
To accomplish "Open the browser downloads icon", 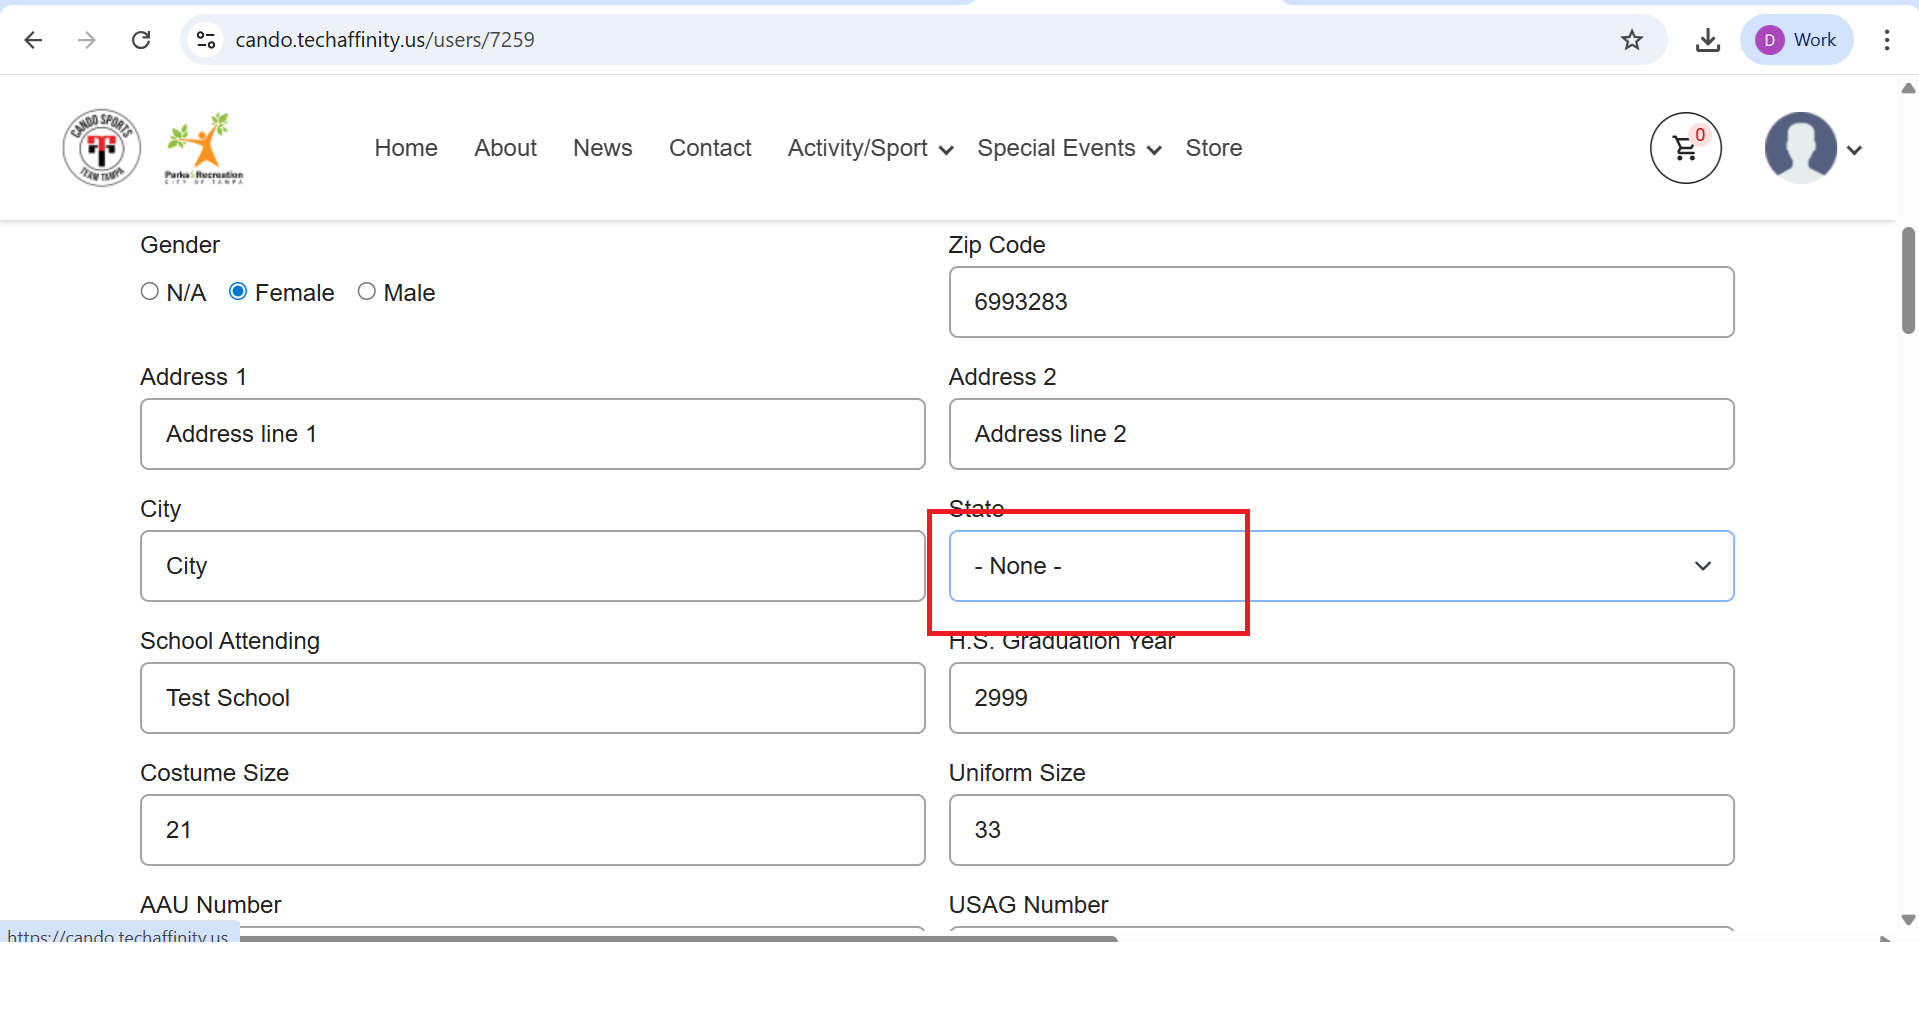I will click(1708, 40).
